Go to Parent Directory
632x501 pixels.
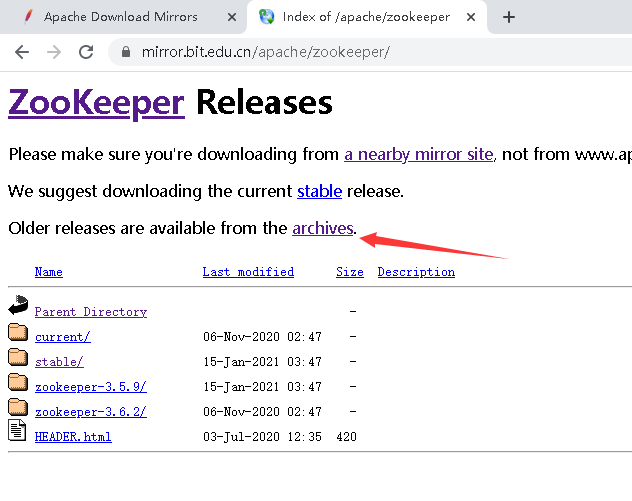coord(91,312)
